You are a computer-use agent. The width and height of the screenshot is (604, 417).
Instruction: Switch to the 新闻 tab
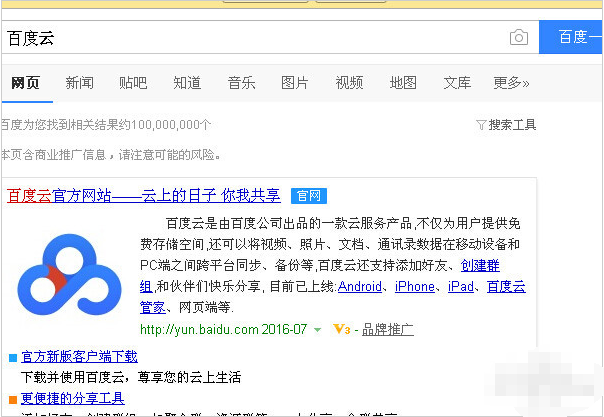pyautogui.click(x=79, y=82)
